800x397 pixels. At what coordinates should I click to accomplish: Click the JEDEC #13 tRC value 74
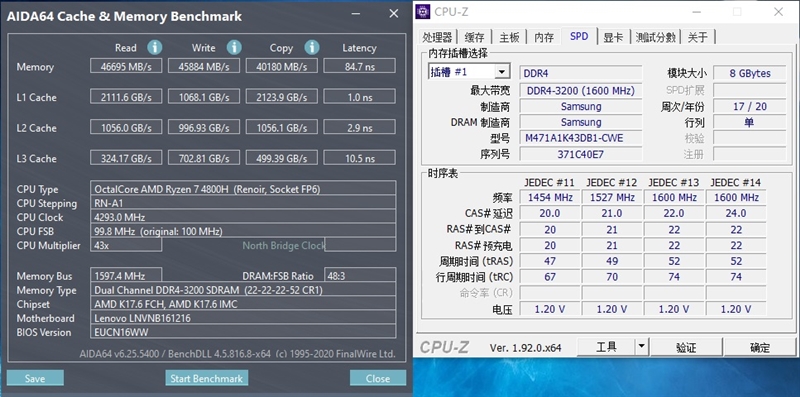[674, 277]
